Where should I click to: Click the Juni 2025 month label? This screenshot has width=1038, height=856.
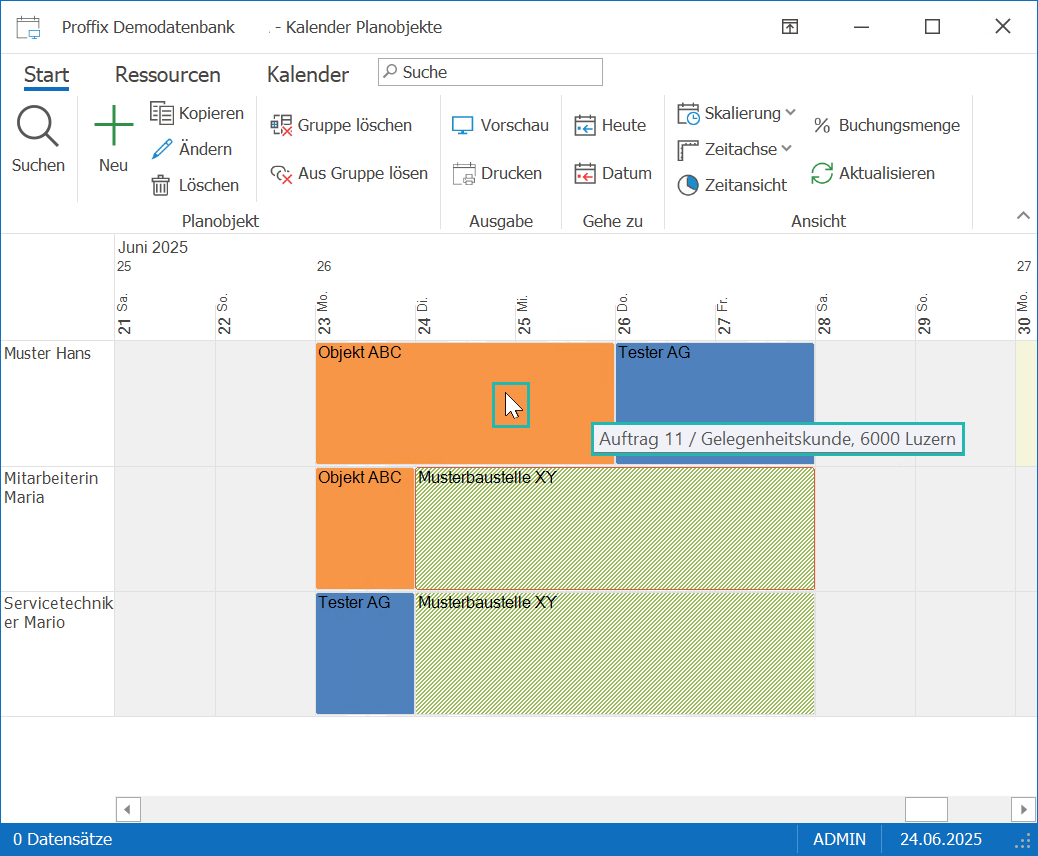tap(153, 248)
